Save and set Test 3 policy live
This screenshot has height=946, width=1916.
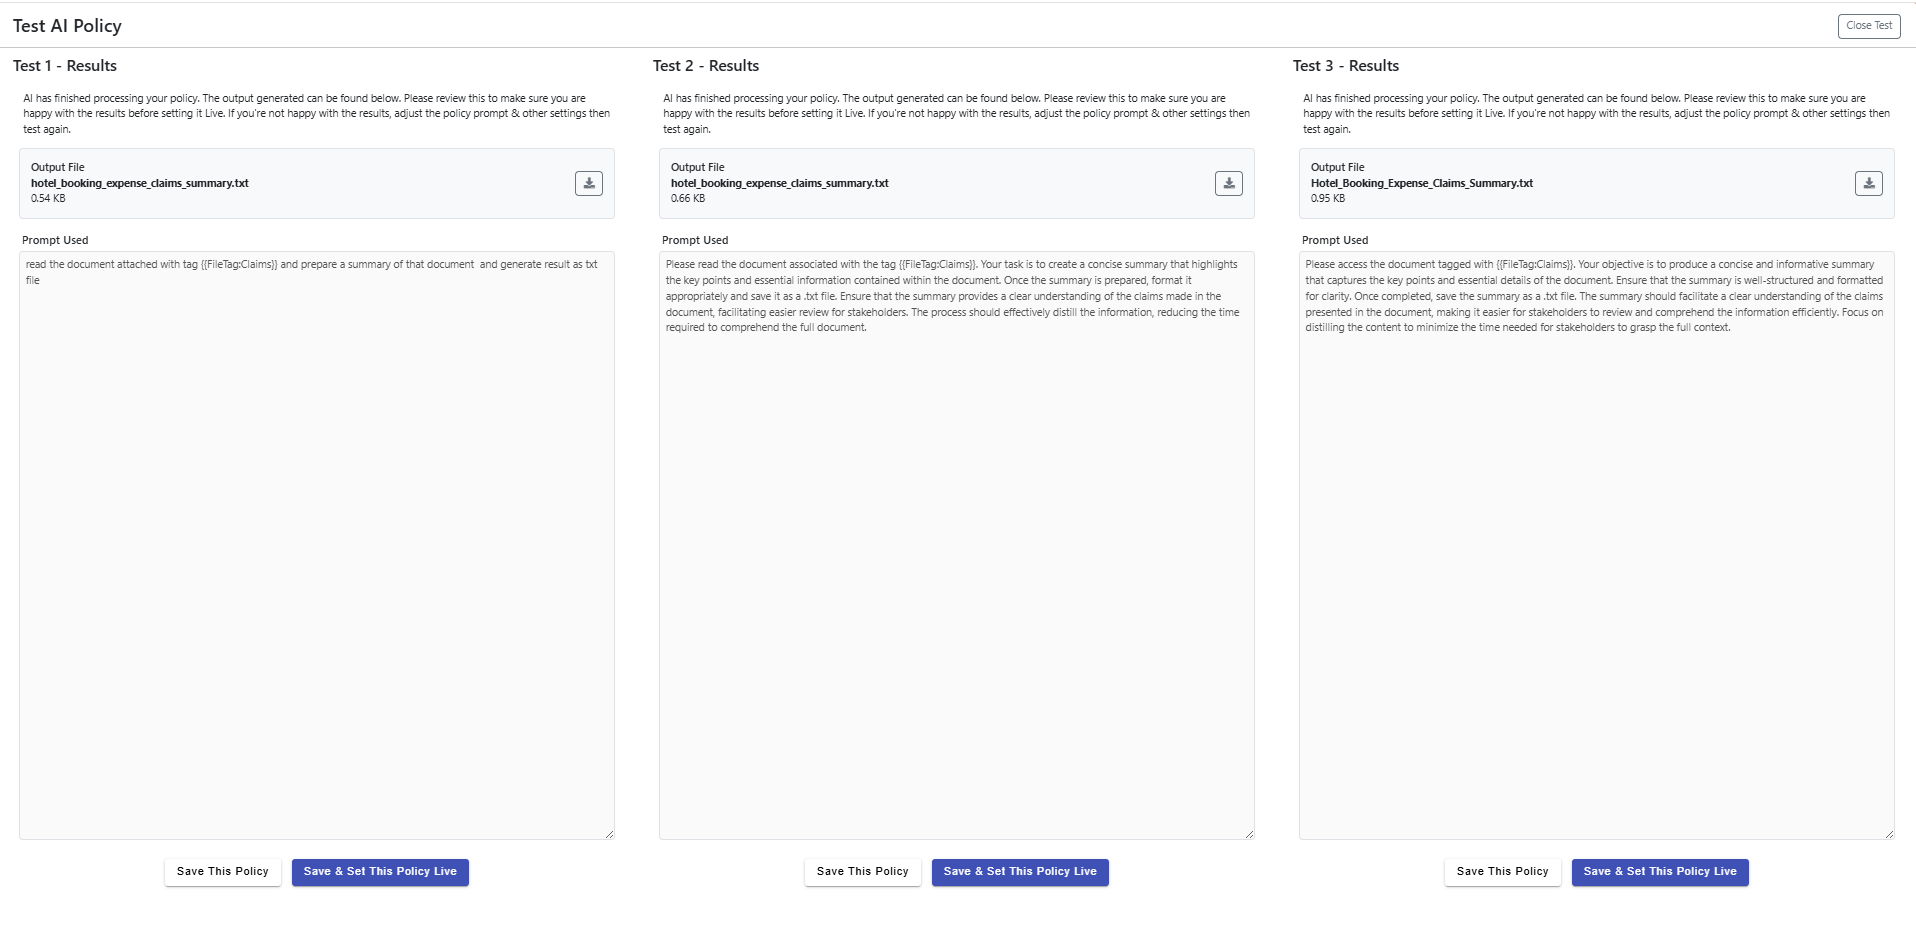tap(1660, 872)
